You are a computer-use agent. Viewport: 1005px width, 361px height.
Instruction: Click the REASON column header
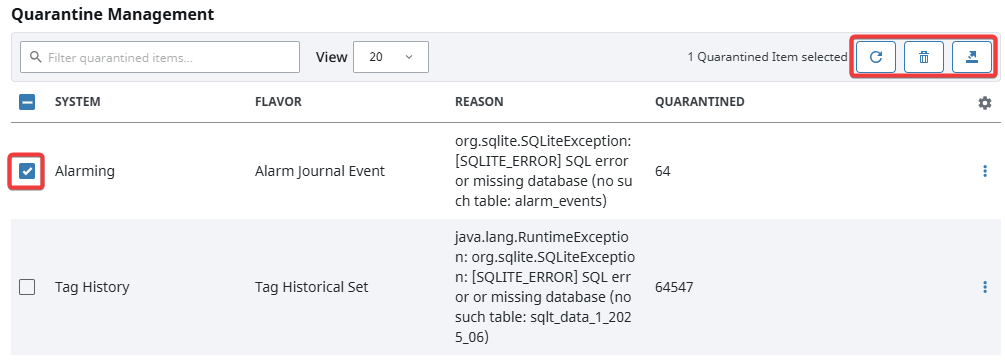pyautogui.click(x=479, y=102)
